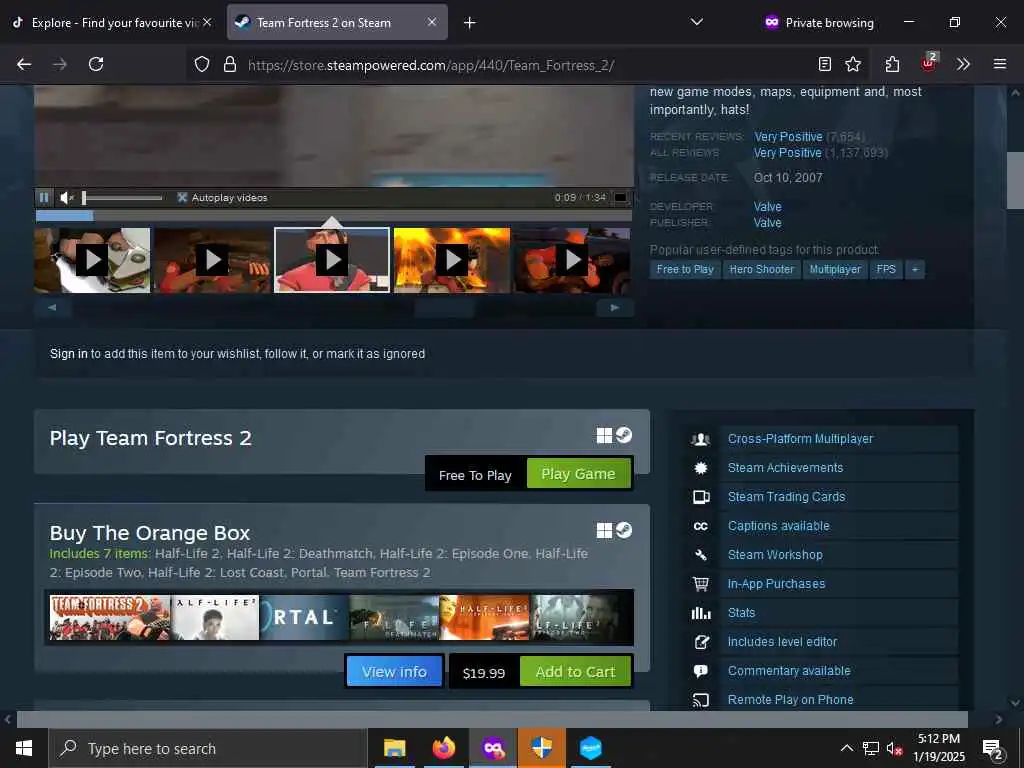Click Team Fortress 2 bundle image
Image resolution: width=1024 pixels, height=768 pixels.
[110, 617]
